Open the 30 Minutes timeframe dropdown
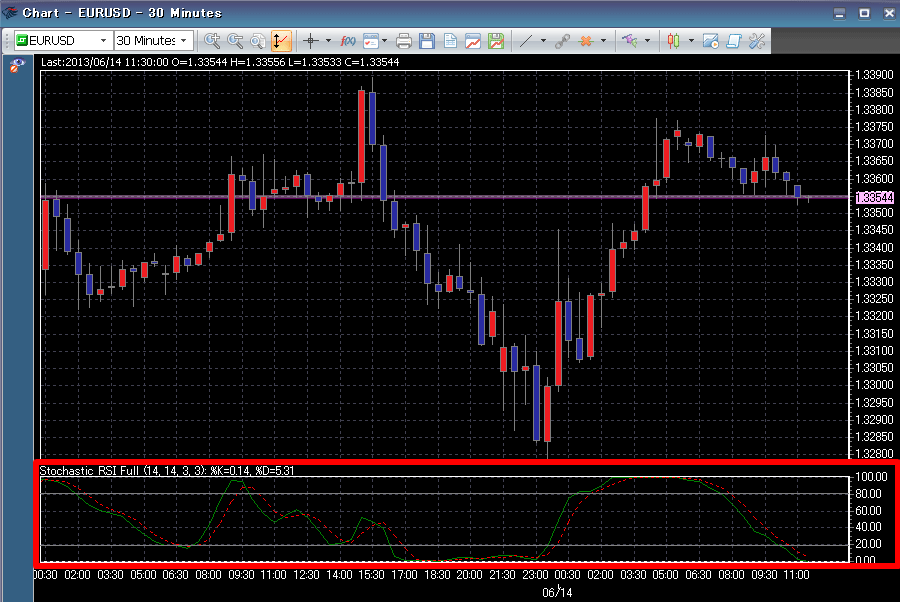This screenshot has width=900, height=602. [184, 41]
